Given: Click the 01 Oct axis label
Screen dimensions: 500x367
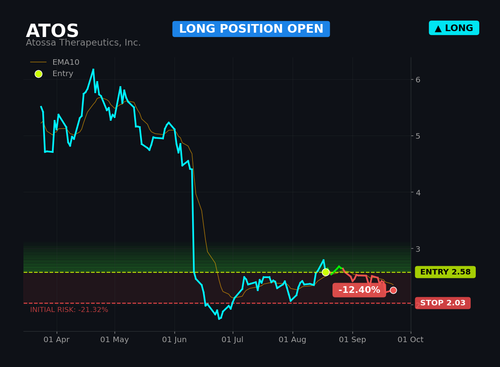Looking at the screenshot, I should (x=410, y=340).
